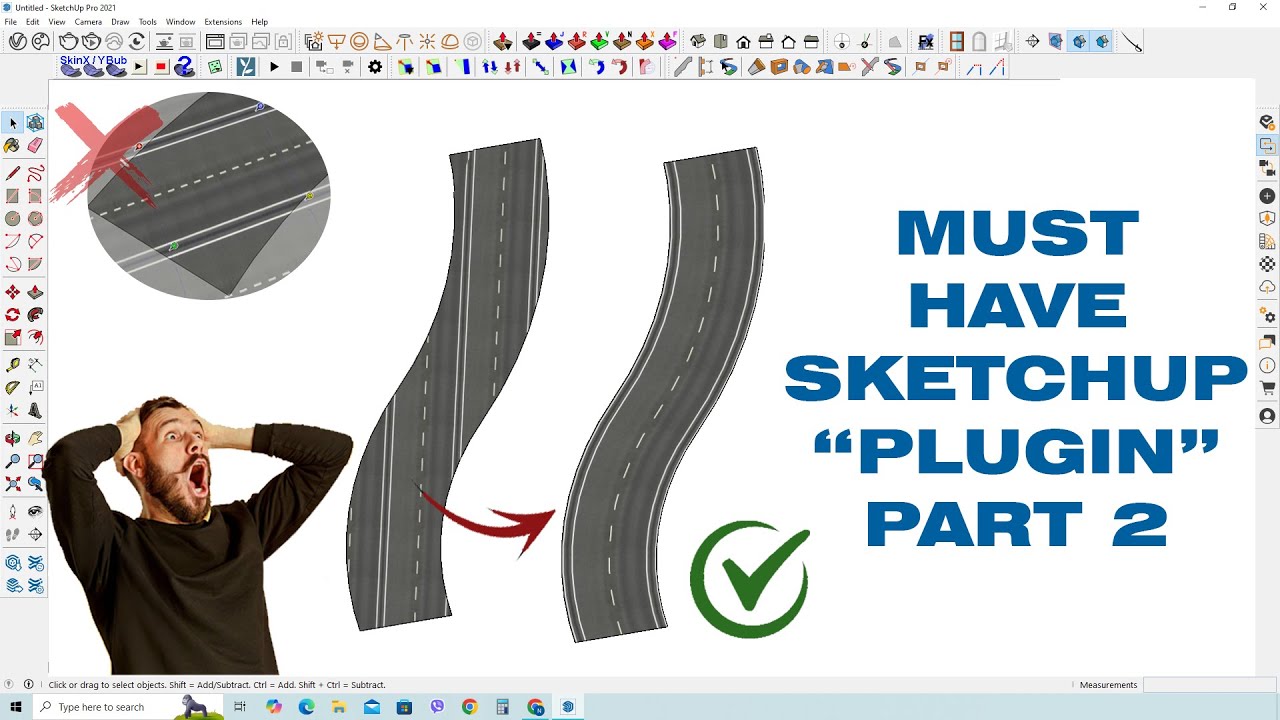The image size is (1280, 720).
Task: Activate the Line pencil tool
Action: click(x=13, y=174)
